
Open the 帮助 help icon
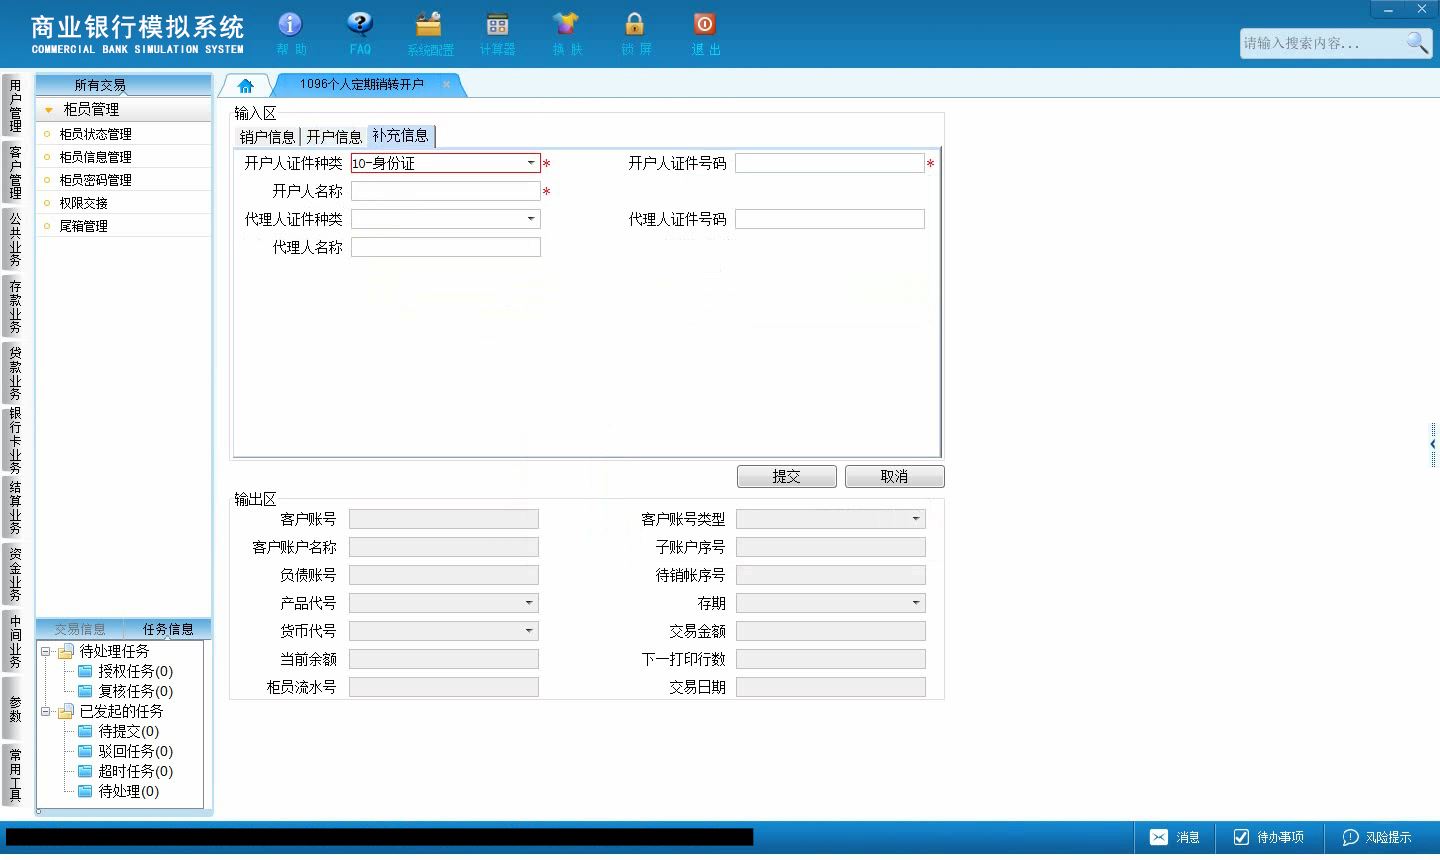pyautogui.click(x=290, y=25)
